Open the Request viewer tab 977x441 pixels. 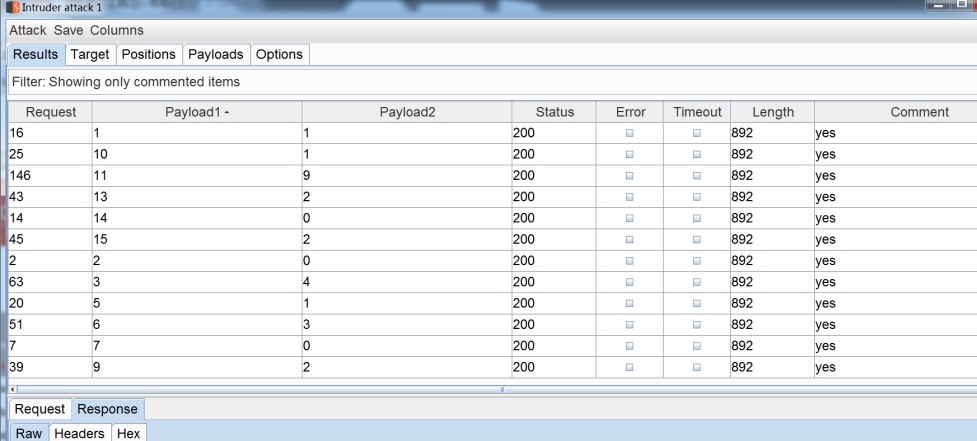(x=40, y=409)
